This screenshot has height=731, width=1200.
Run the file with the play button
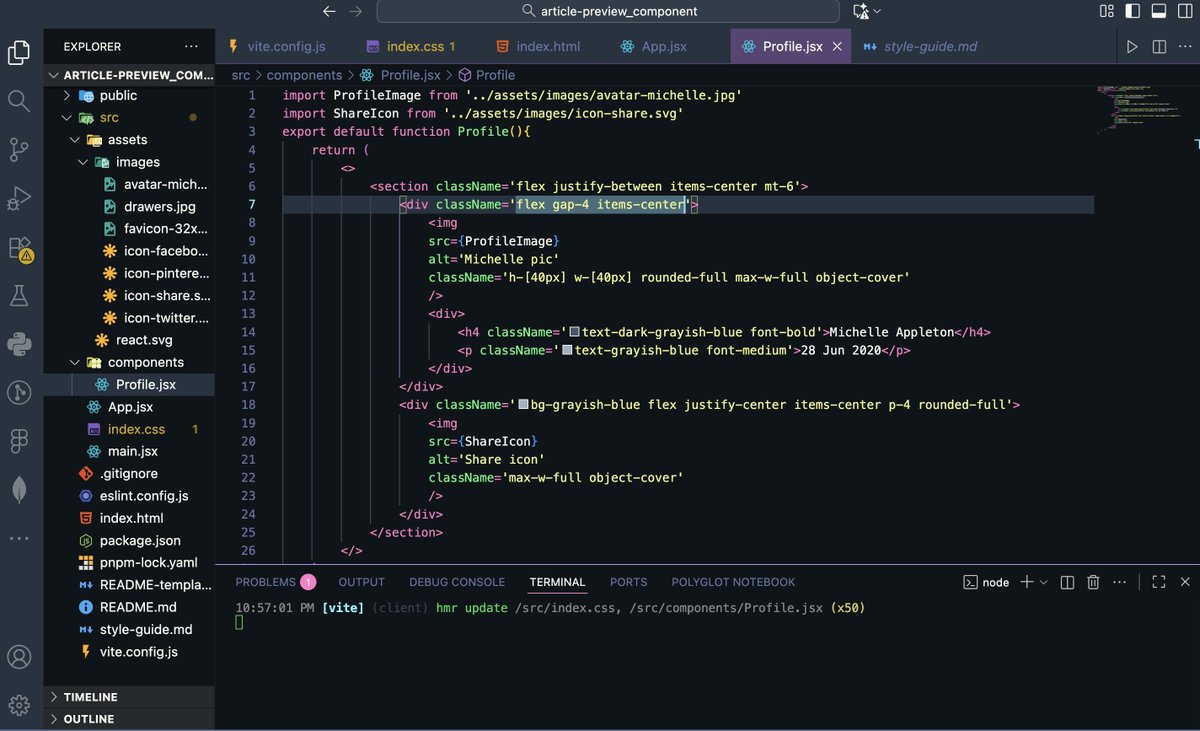(x=1132, y=47)
